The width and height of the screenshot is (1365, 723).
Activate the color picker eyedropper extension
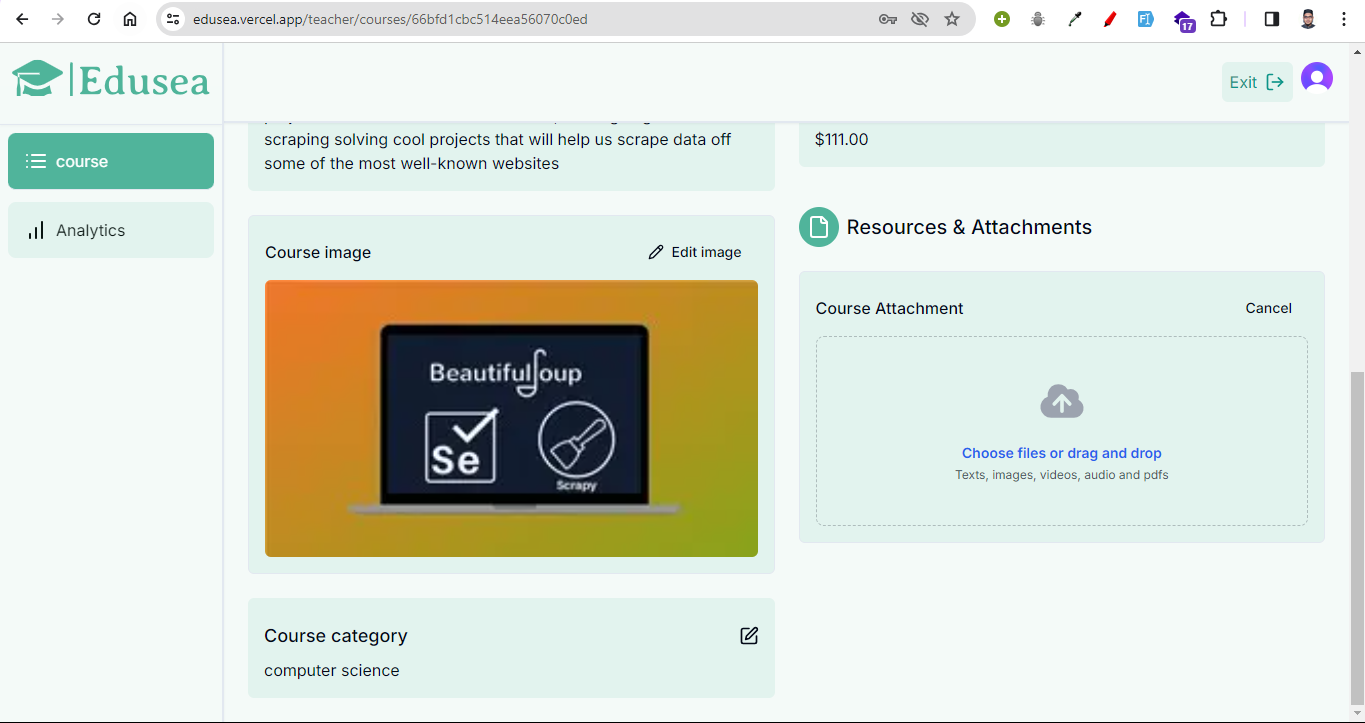tap(1075, 19)
